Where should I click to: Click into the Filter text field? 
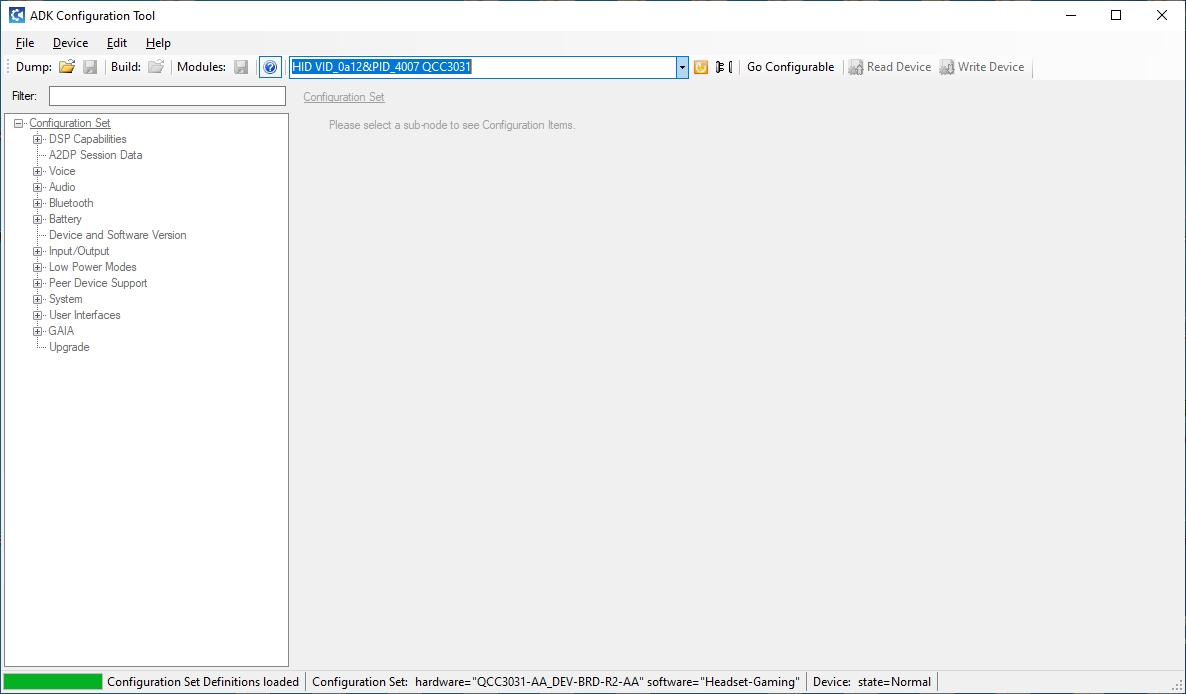[x=167, y=96]
